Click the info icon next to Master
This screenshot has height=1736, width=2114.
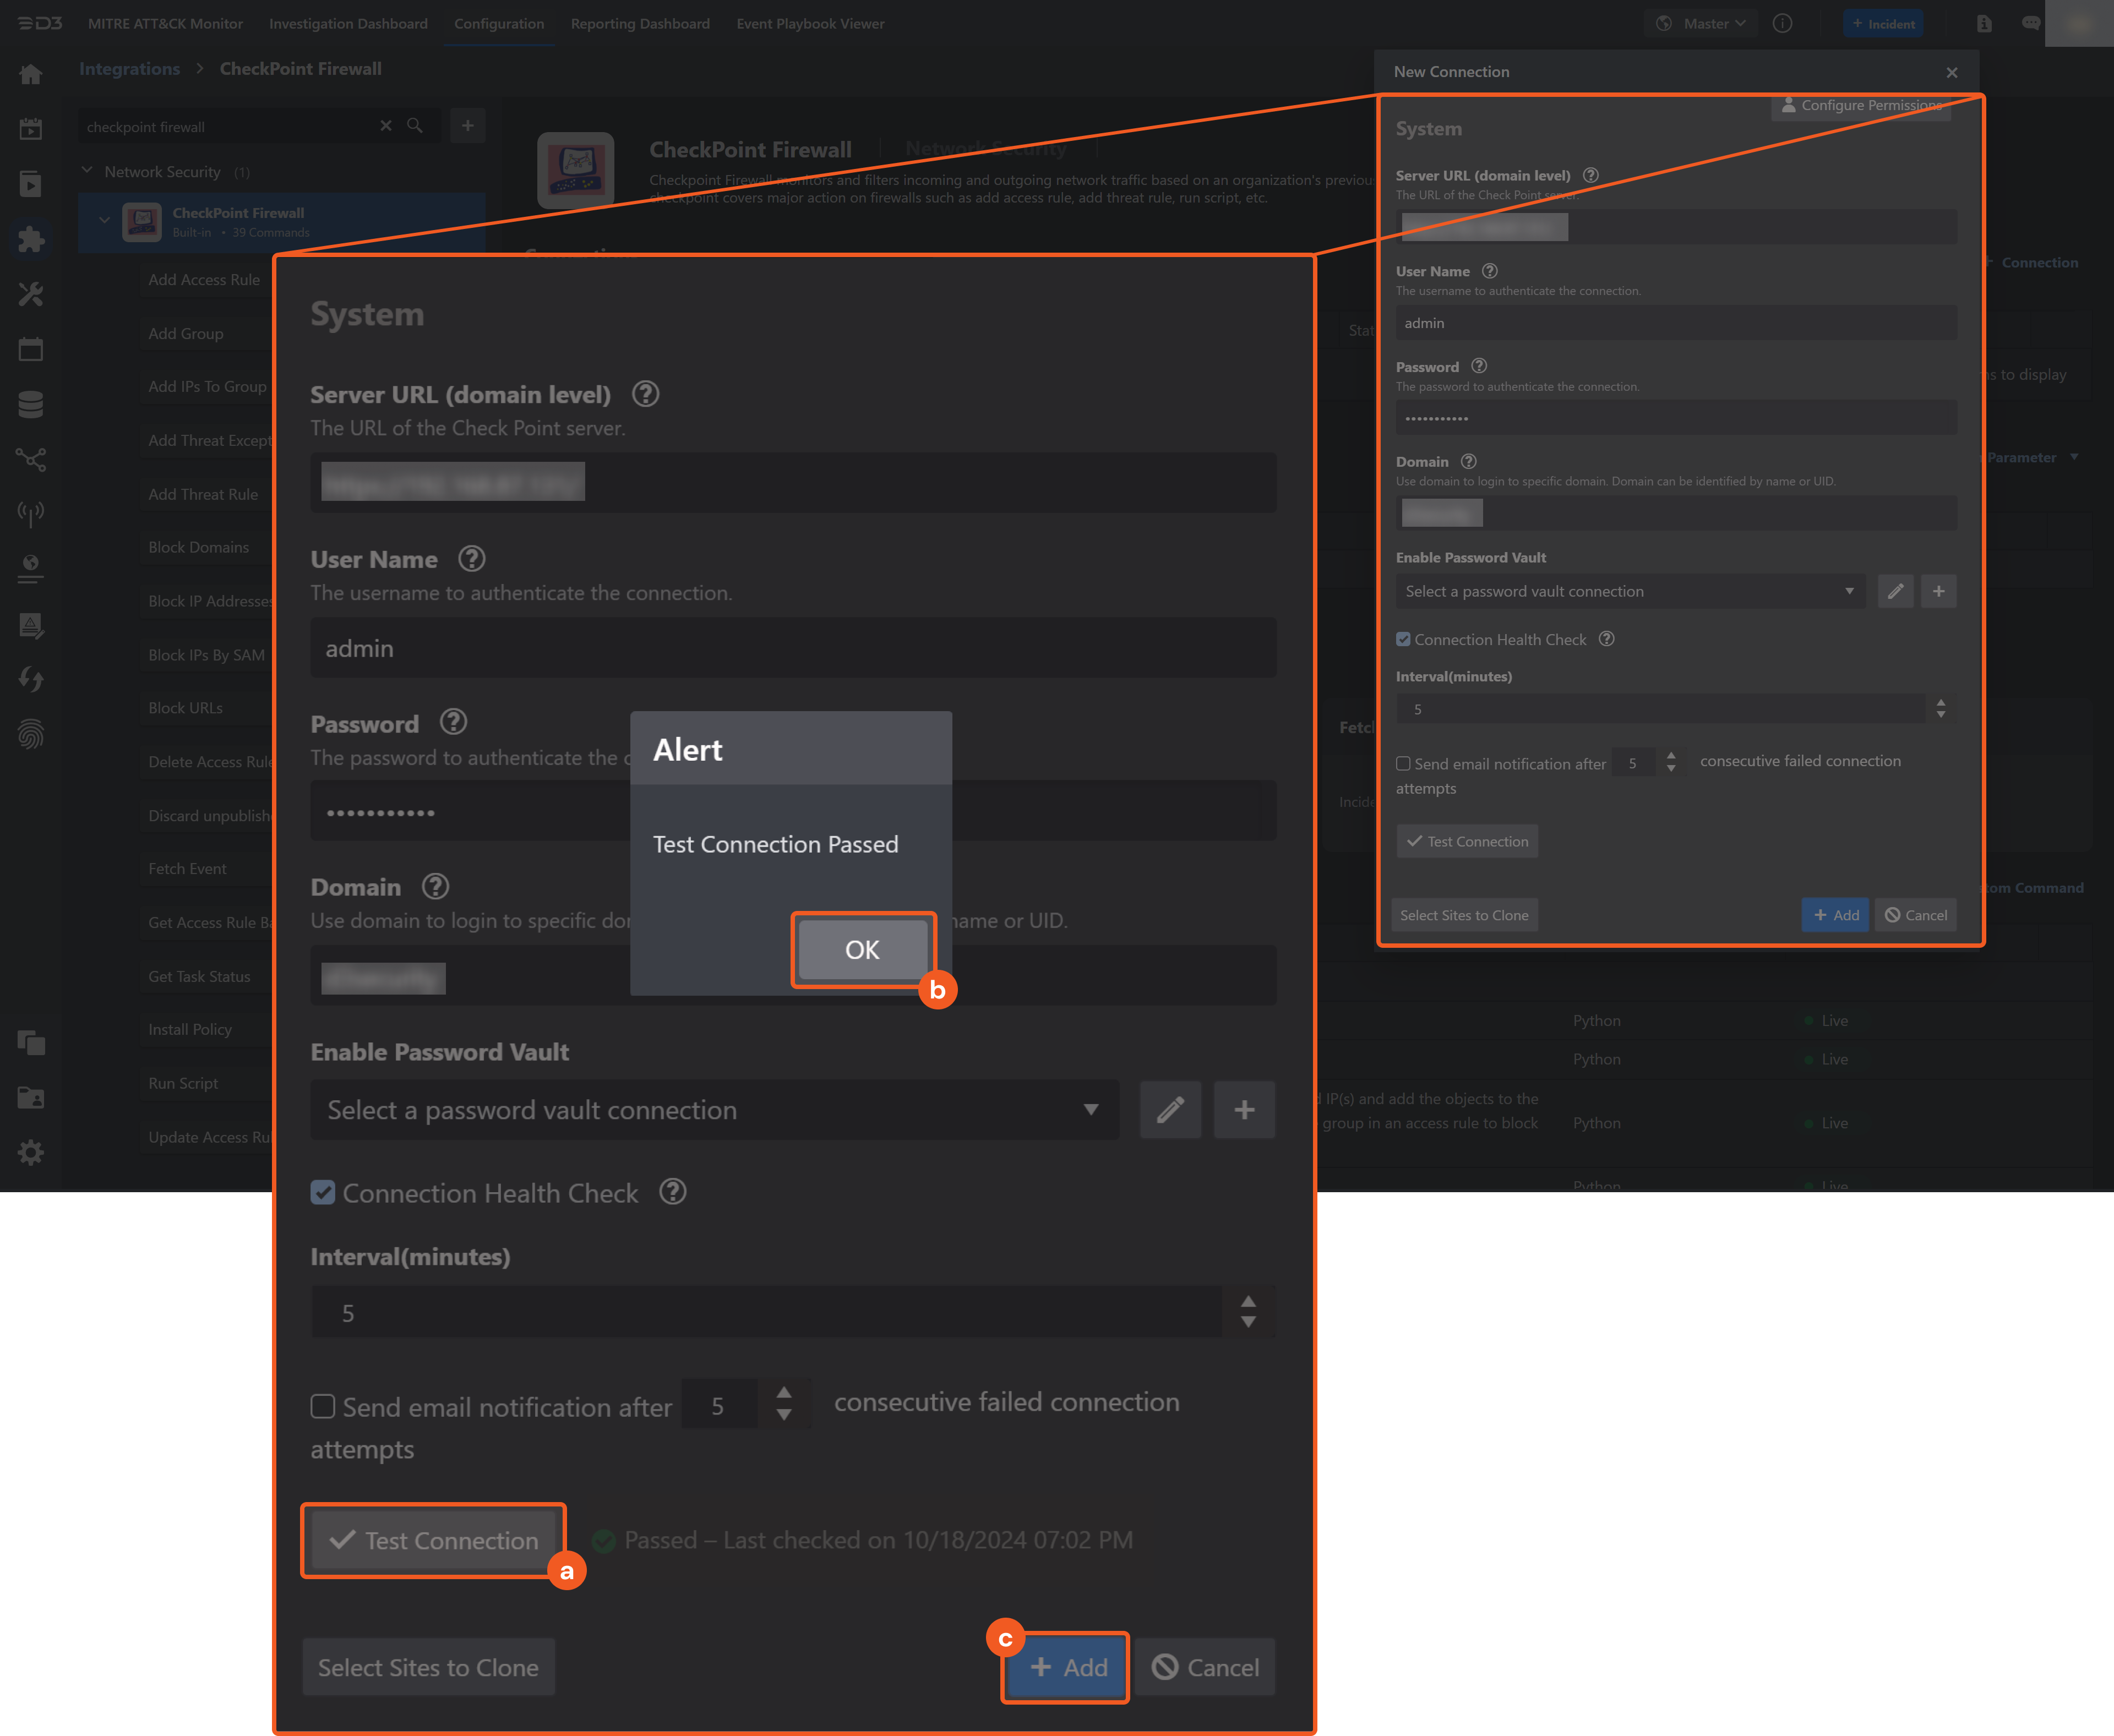pos(1783,23)
